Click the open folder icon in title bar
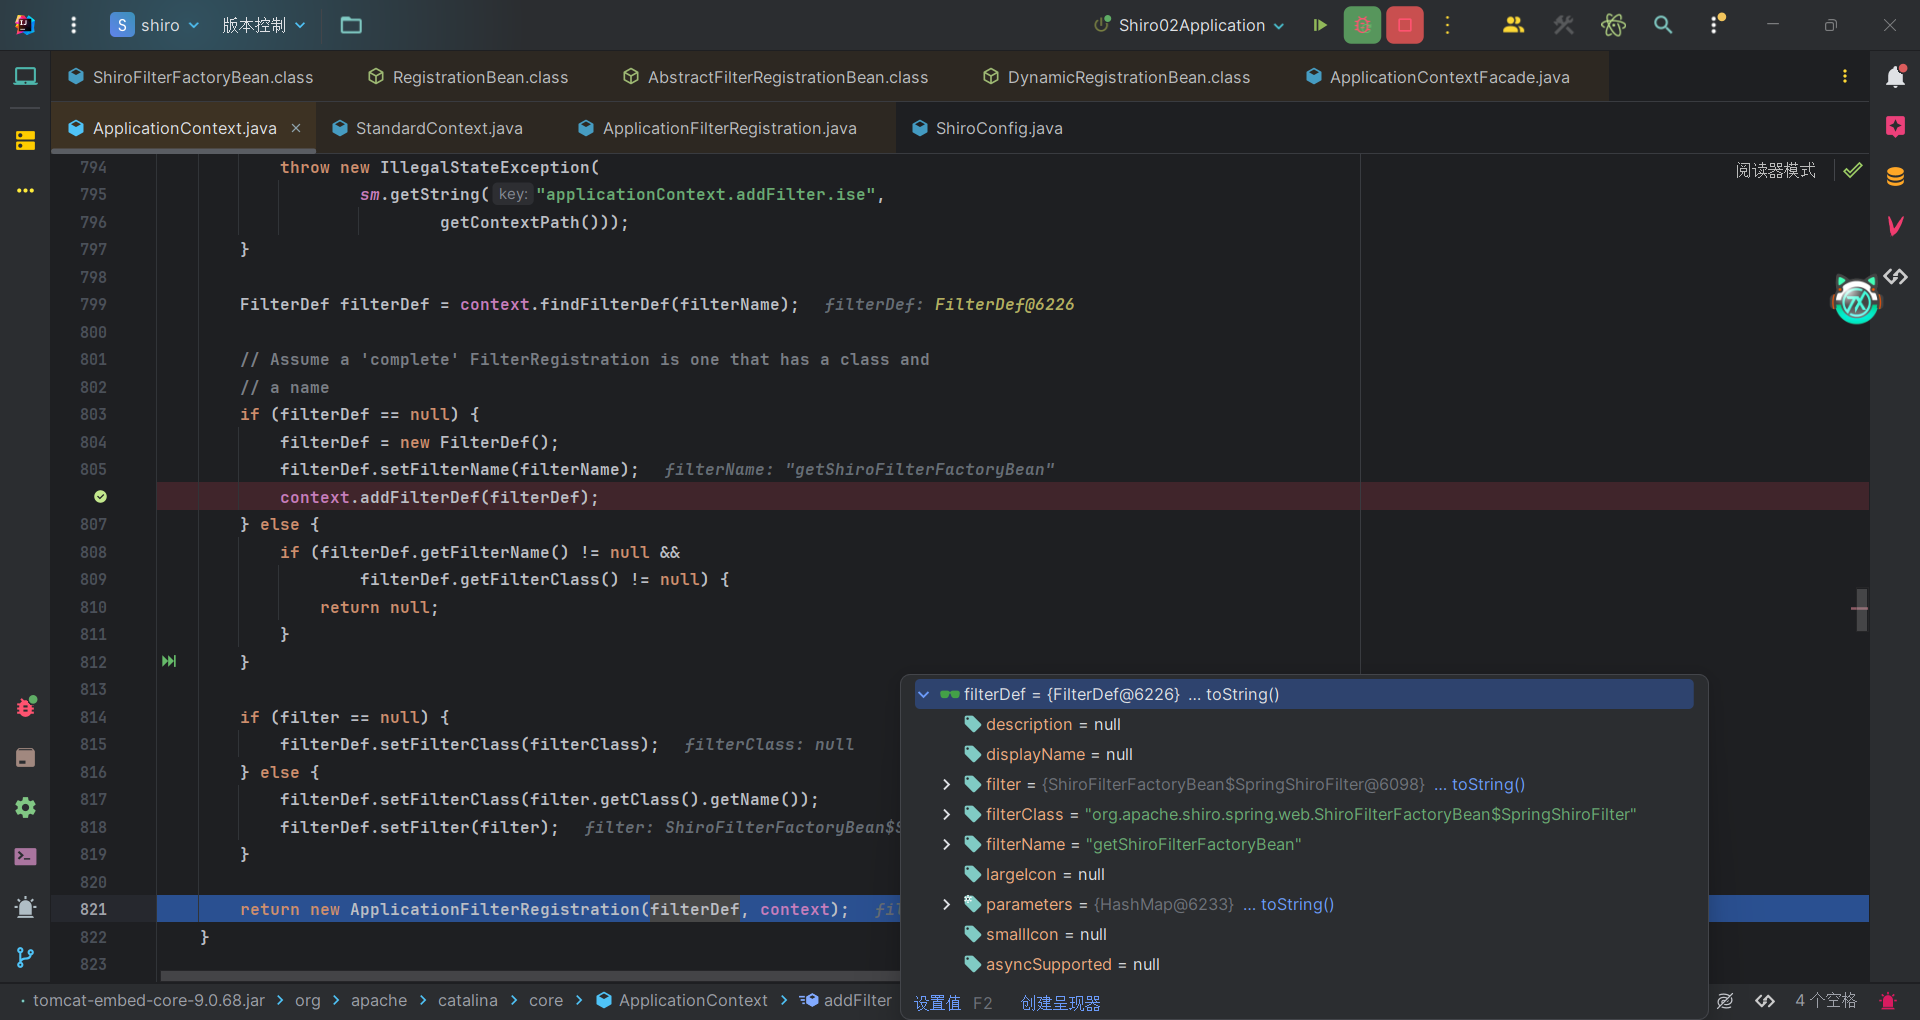 [x=351, y=25]
